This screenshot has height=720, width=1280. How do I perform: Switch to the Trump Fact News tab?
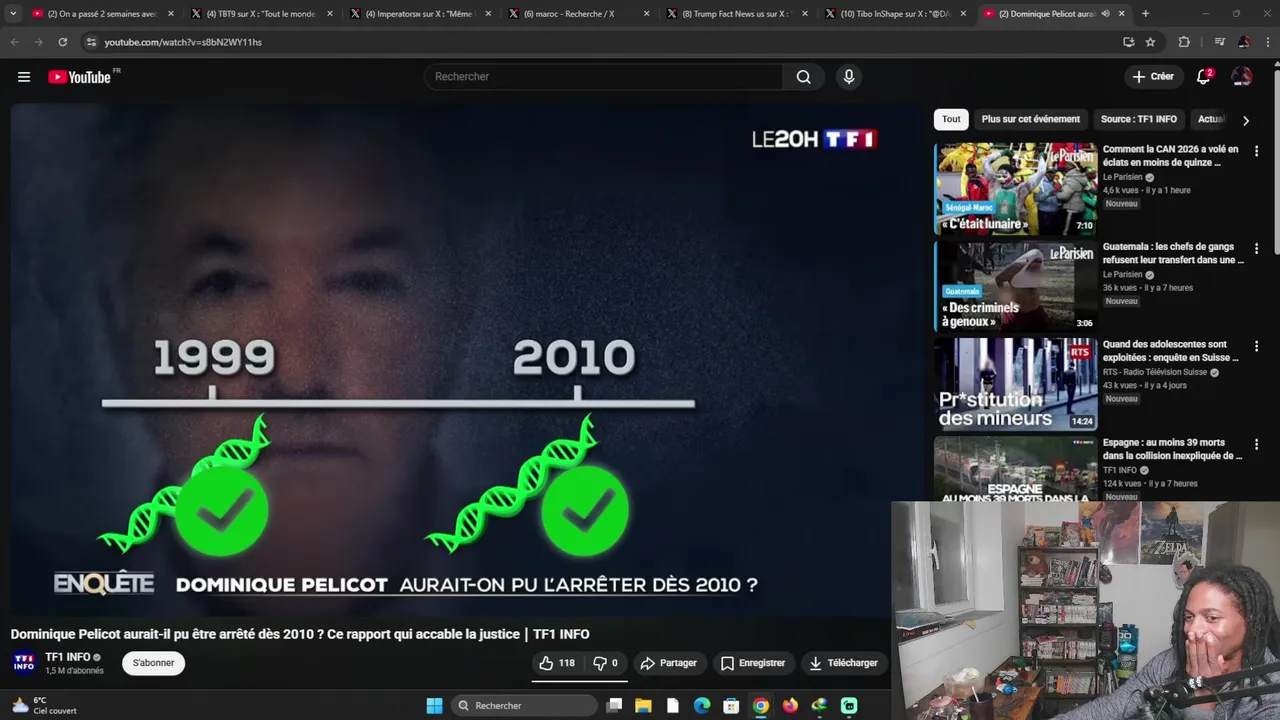point(738,14)
